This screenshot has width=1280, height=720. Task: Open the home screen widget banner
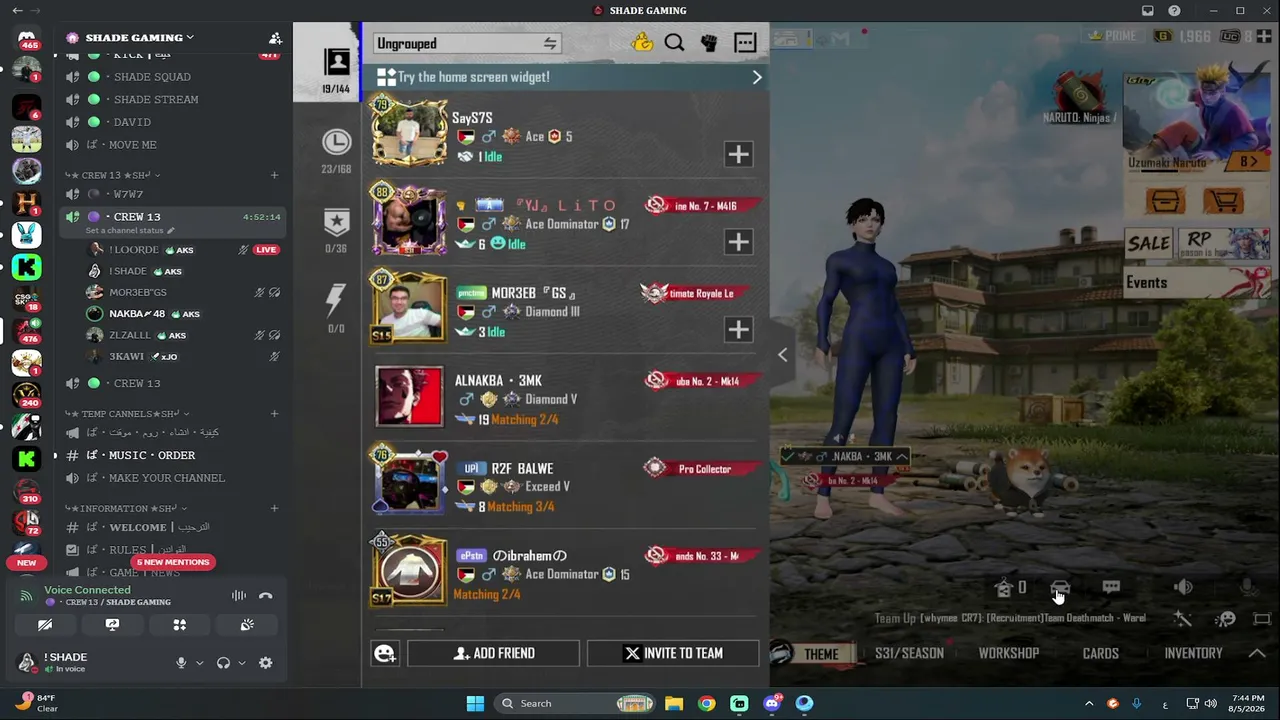pyautogui.click(x=566, y=77)
